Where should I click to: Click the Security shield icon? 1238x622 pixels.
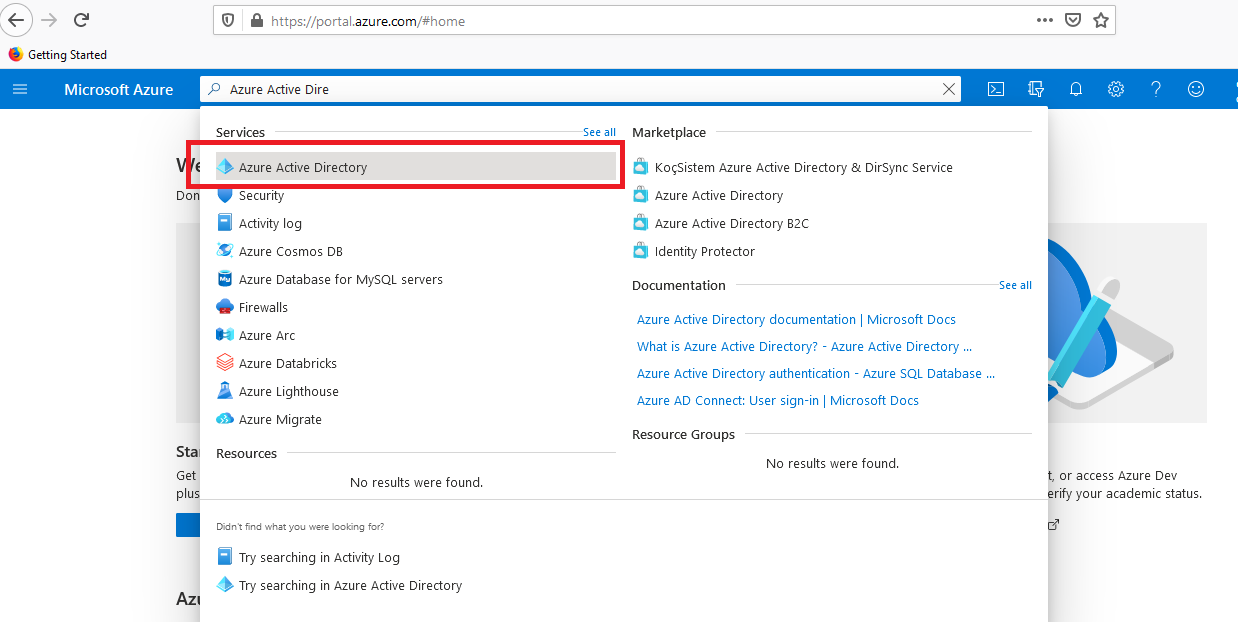225,195
